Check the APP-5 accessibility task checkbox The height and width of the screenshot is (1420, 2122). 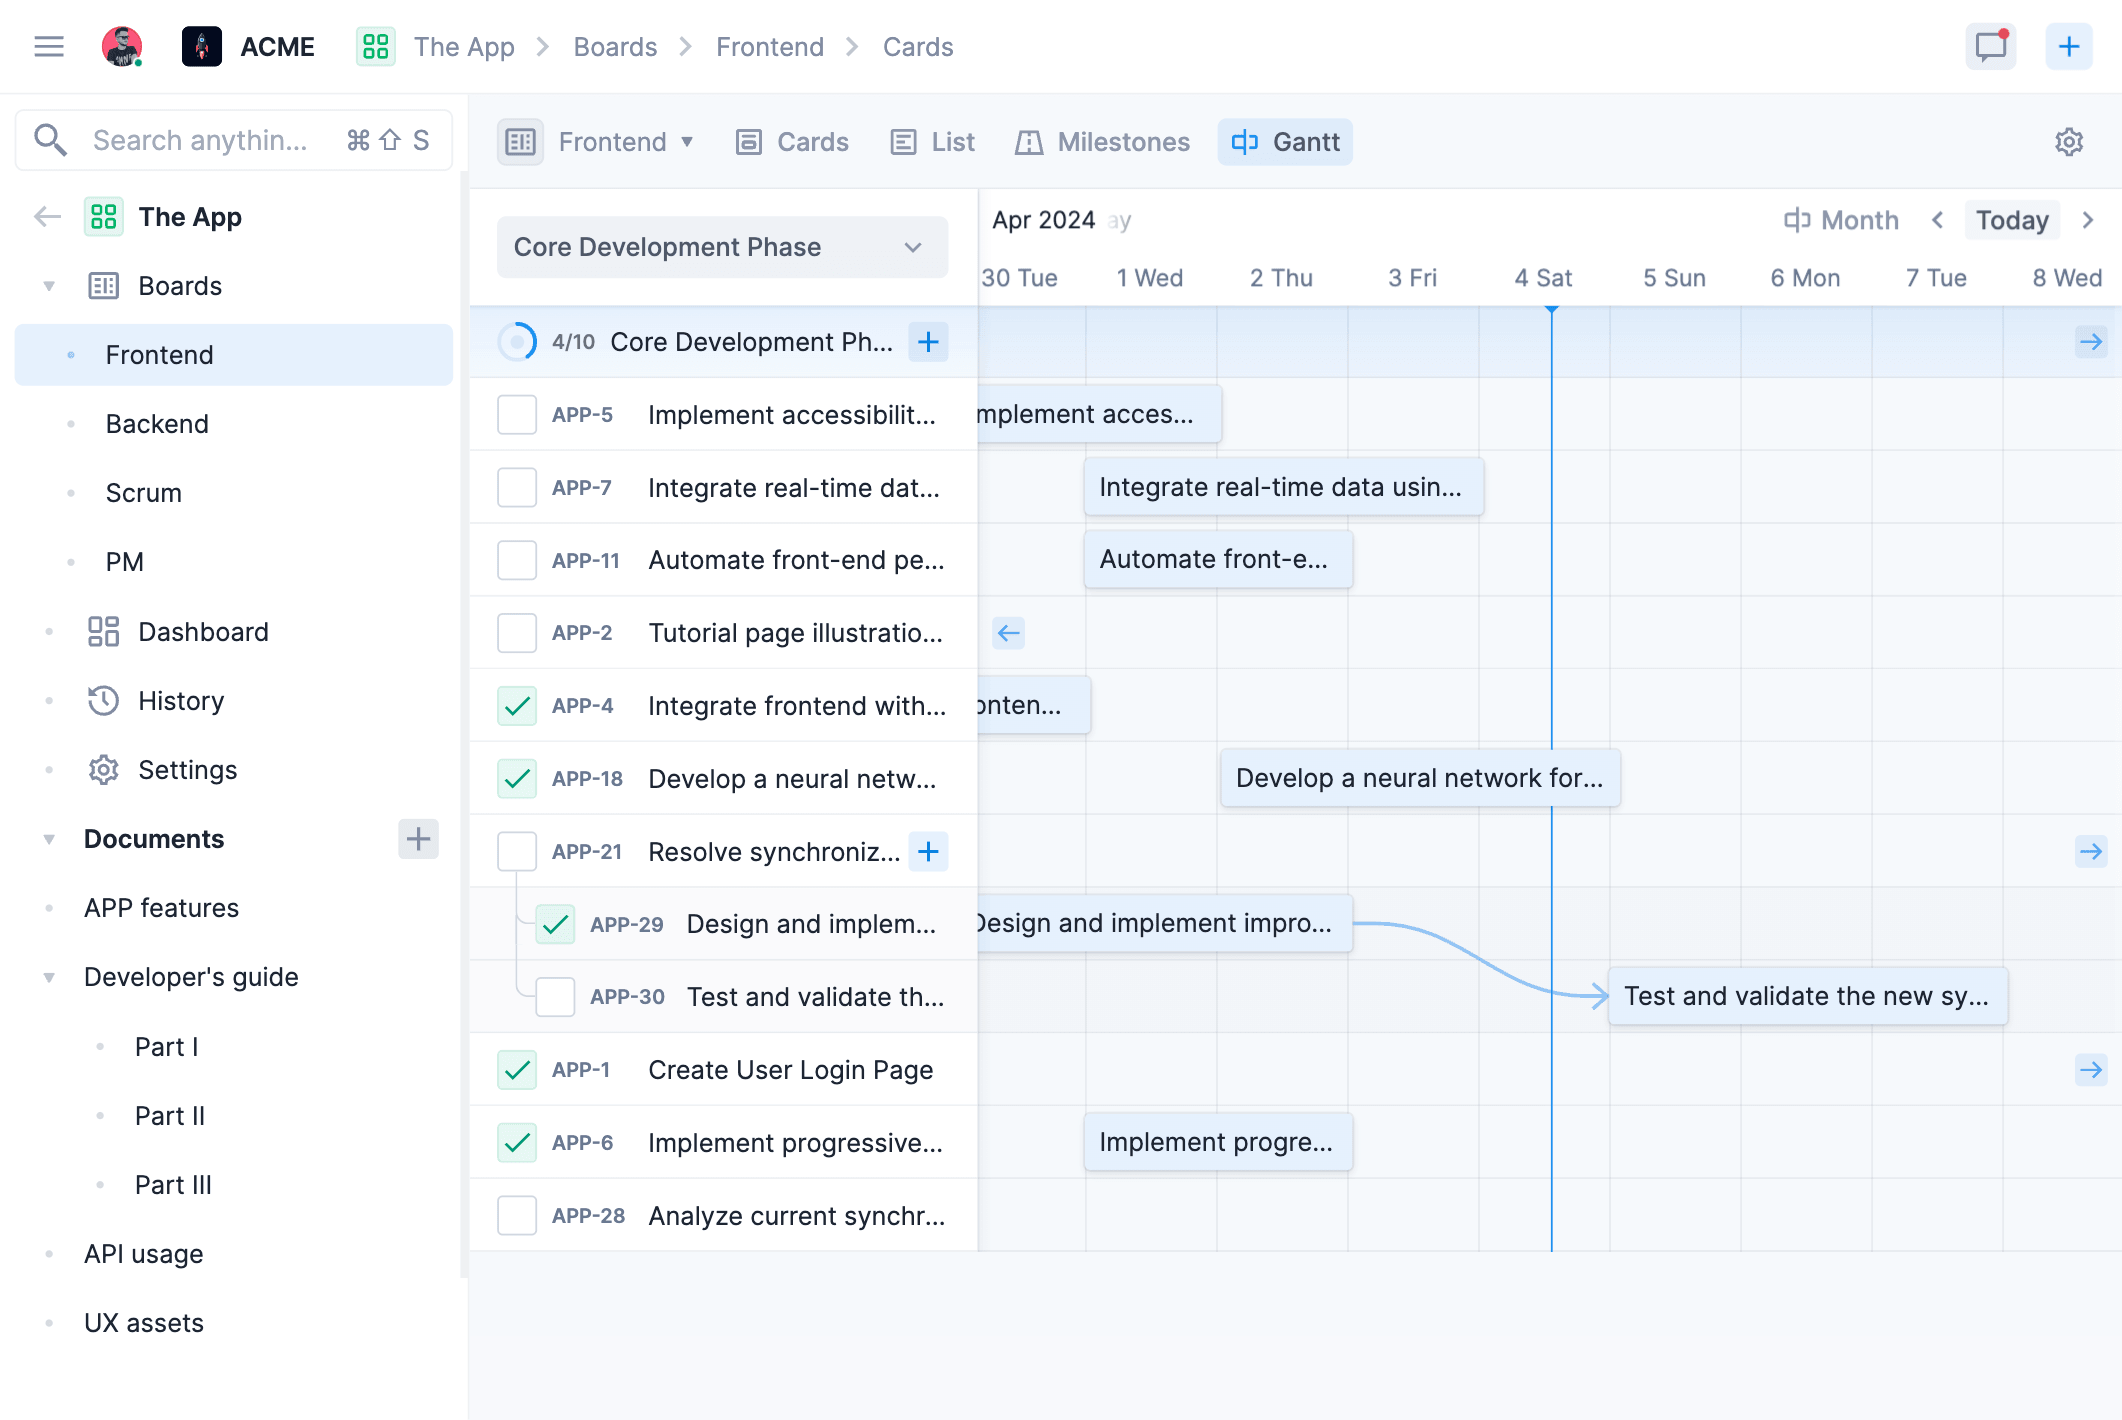pyautogui.click(x=516, y=414)
